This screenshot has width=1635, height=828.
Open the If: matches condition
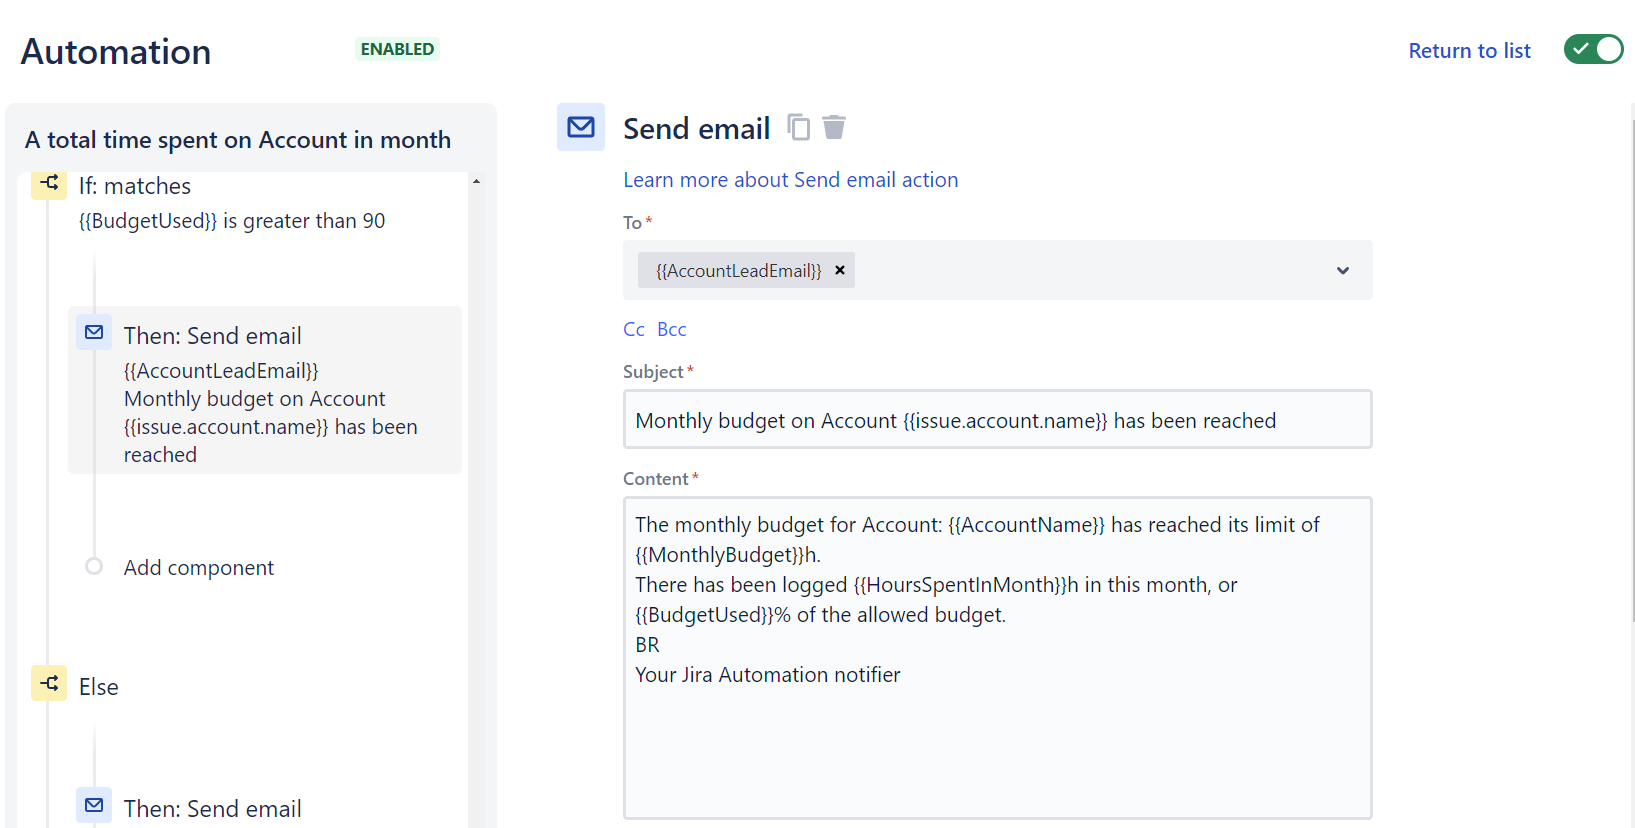135,187
